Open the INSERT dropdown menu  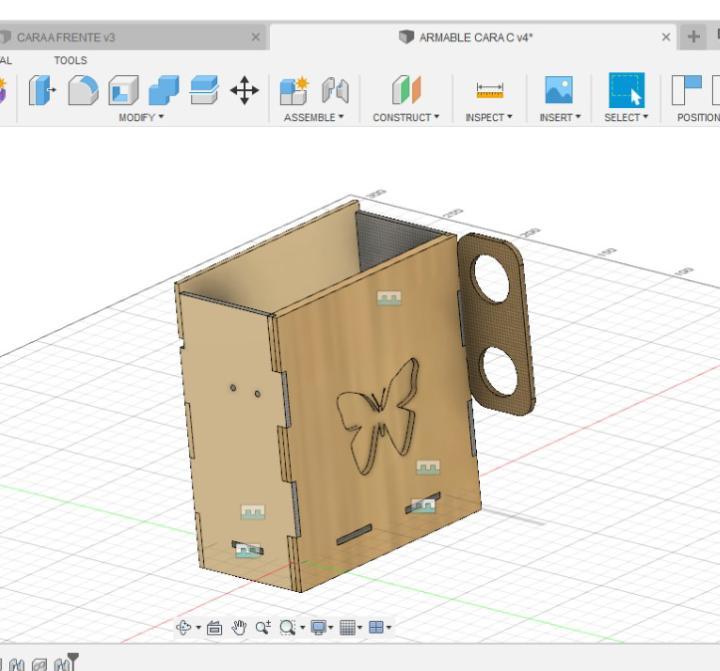(x=560, y=118)
